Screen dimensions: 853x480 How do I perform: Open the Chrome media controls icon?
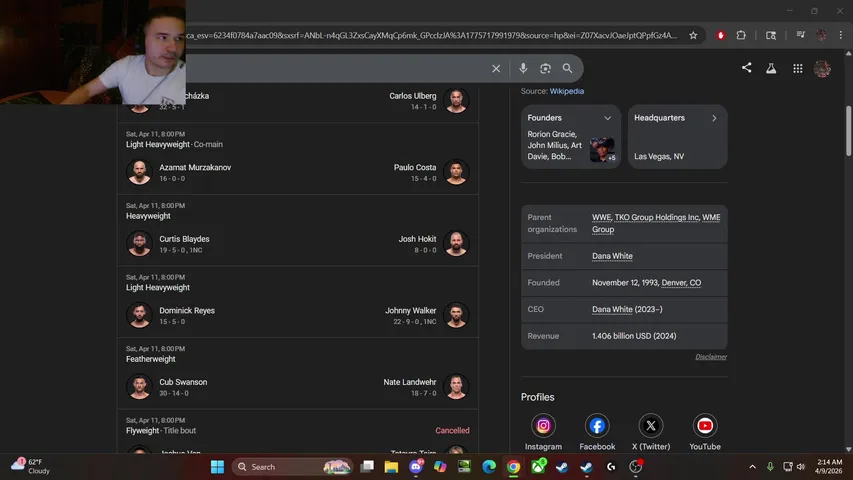(801, 35)
